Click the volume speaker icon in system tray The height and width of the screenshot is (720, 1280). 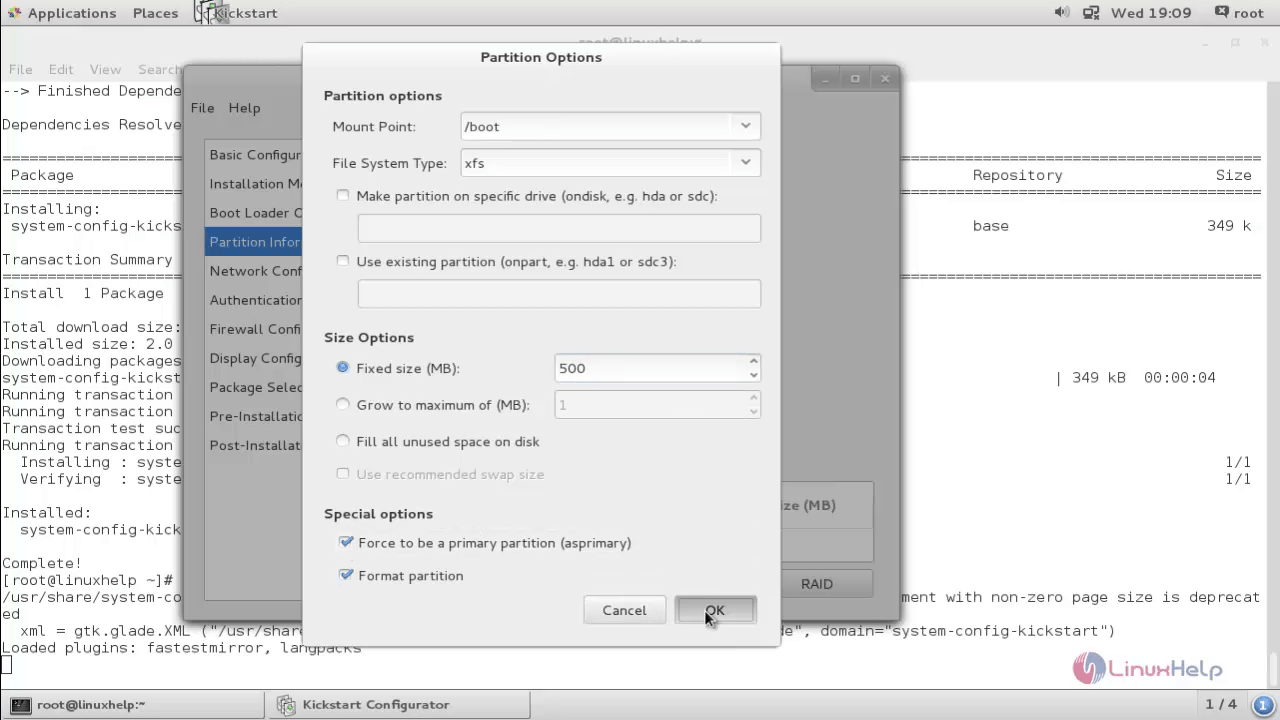pyautogui.click(x=1062, y=13)
